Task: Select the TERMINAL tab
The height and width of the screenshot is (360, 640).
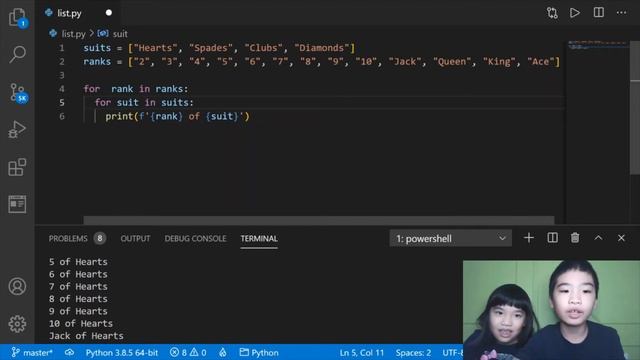Action: point(259,238)
